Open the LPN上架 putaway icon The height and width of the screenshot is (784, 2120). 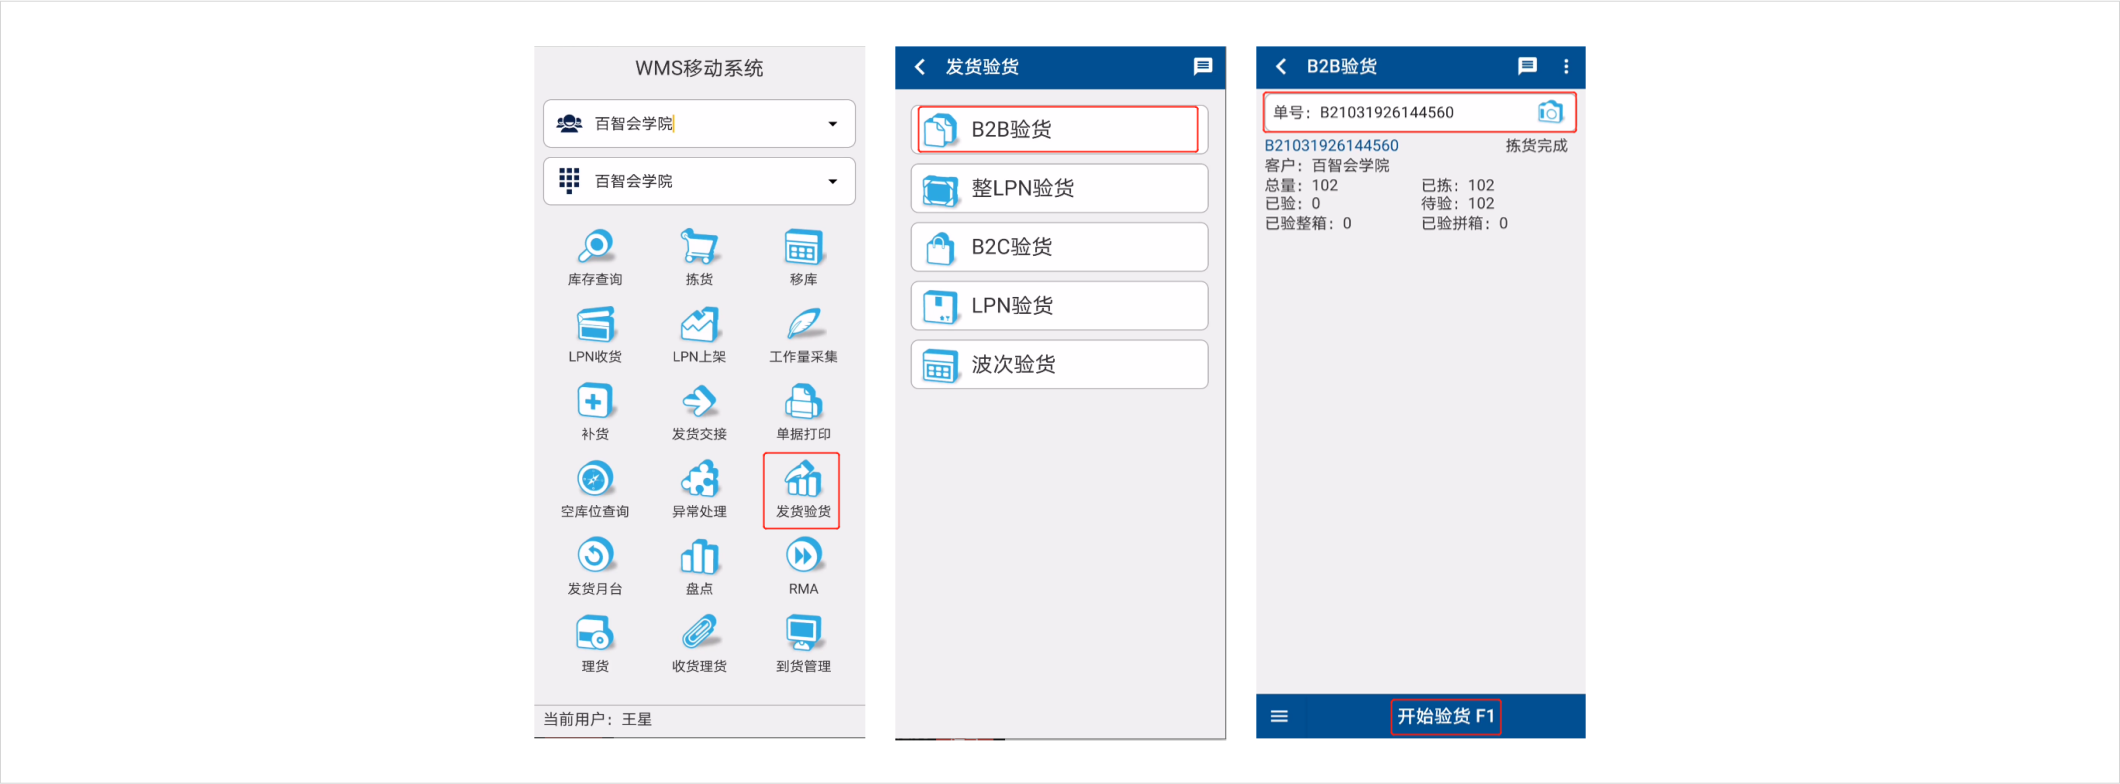pyautogui.click(x=699, y=326)
